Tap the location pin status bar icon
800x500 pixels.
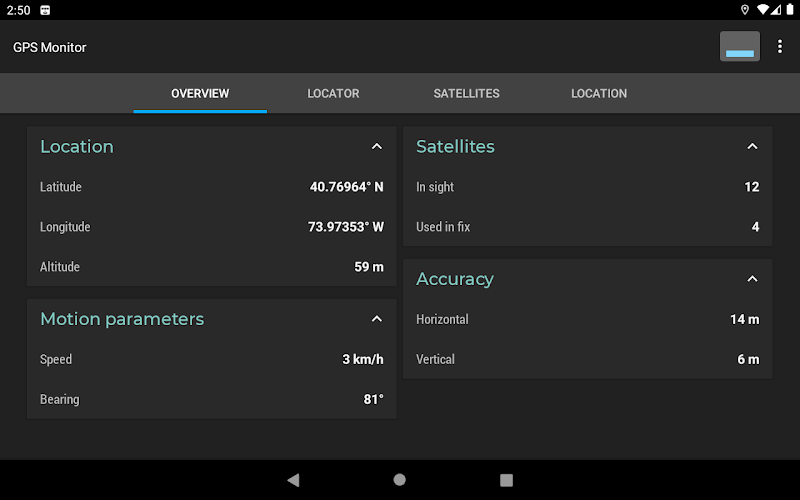745,10
